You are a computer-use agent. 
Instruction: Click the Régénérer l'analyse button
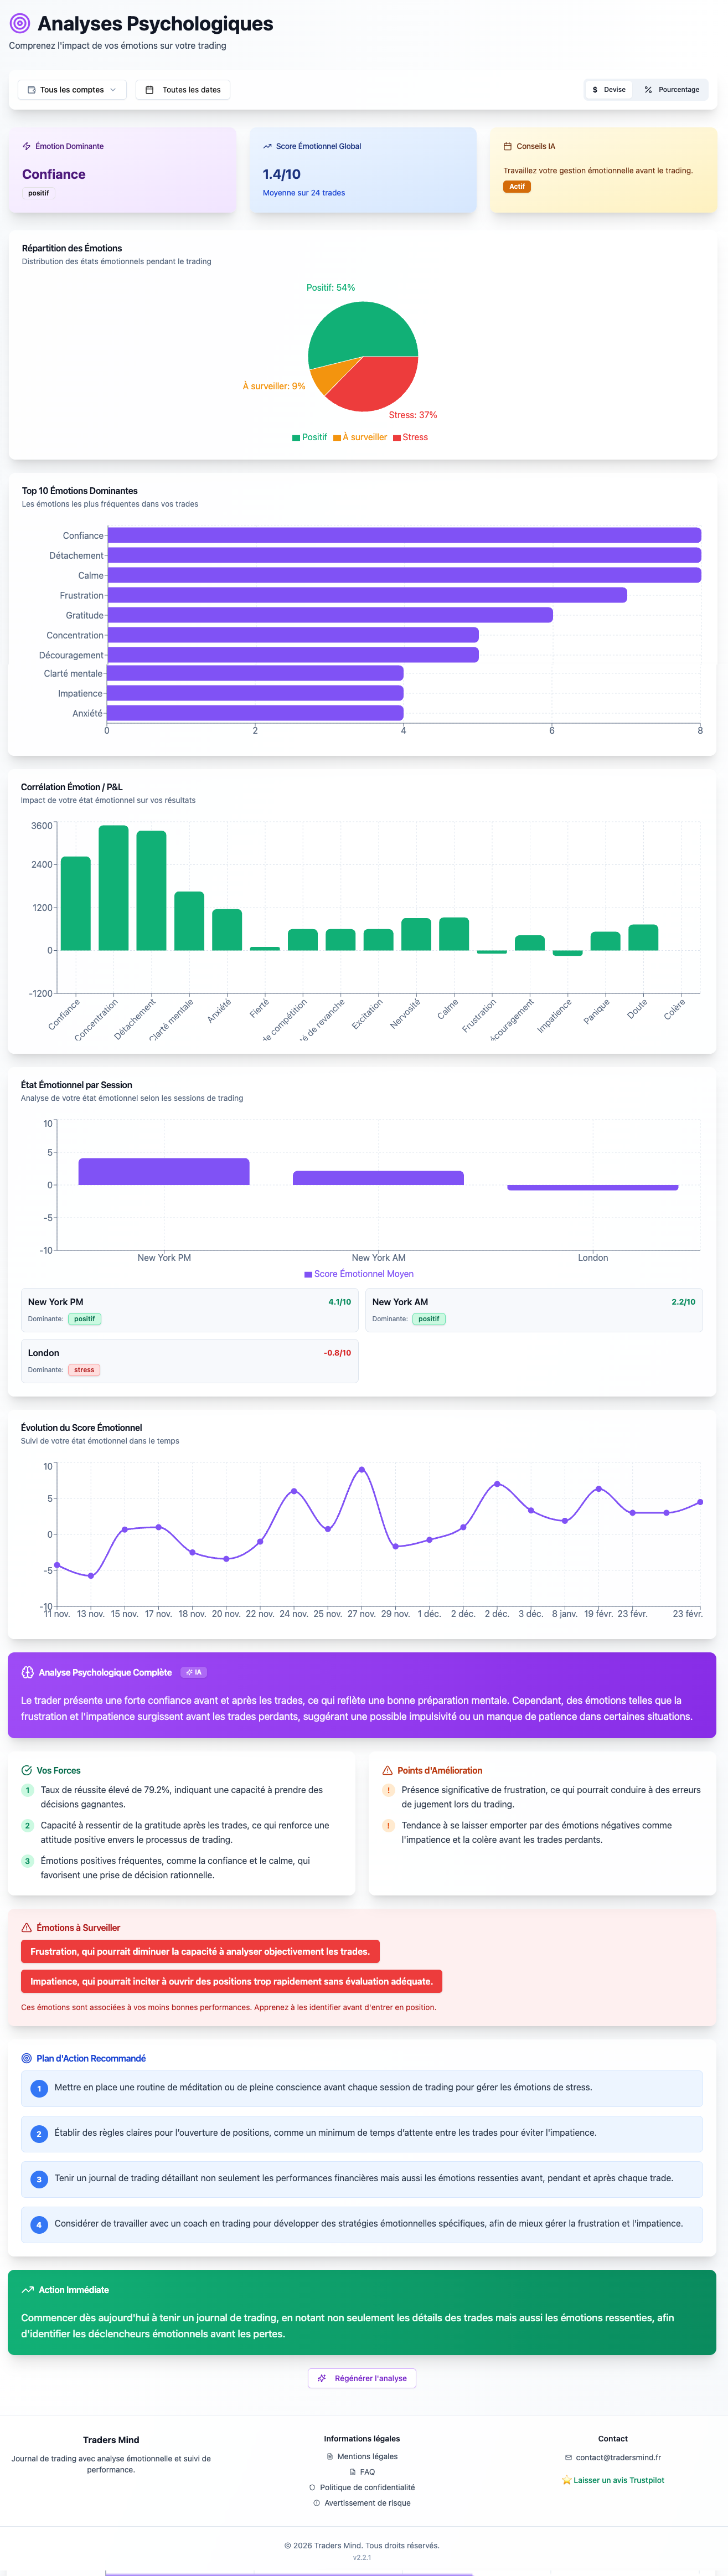pyautogui.click(x=362, y=2378)
